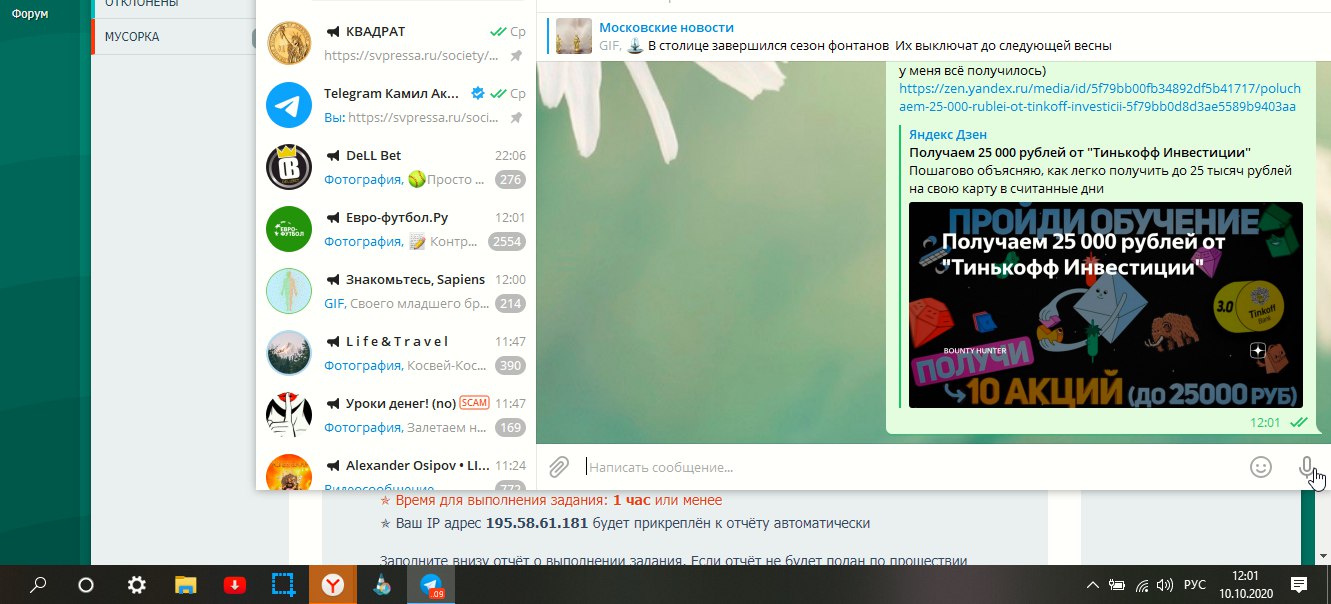The image size is (1331, 604).
Task: Open clock 12:01 10.10.2020 in tray
Action: 1244,585
